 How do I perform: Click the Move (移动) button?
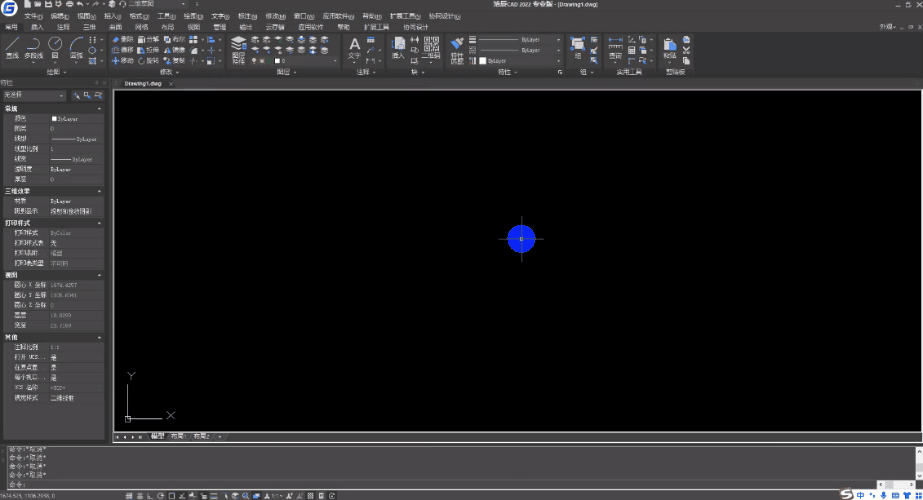pos(122,60)
